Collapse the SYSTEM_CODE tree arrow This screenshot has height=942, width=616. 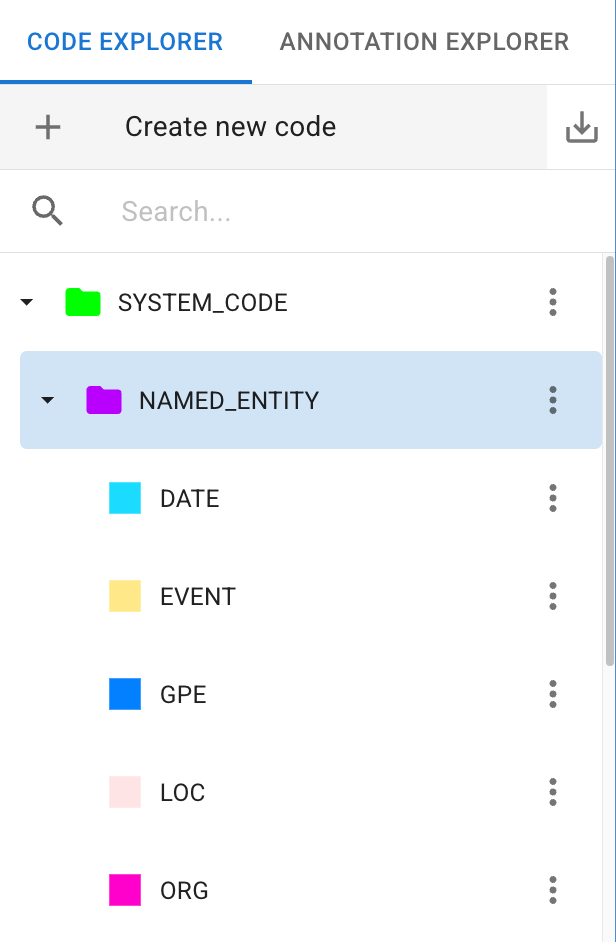click(x=26, y=302)
